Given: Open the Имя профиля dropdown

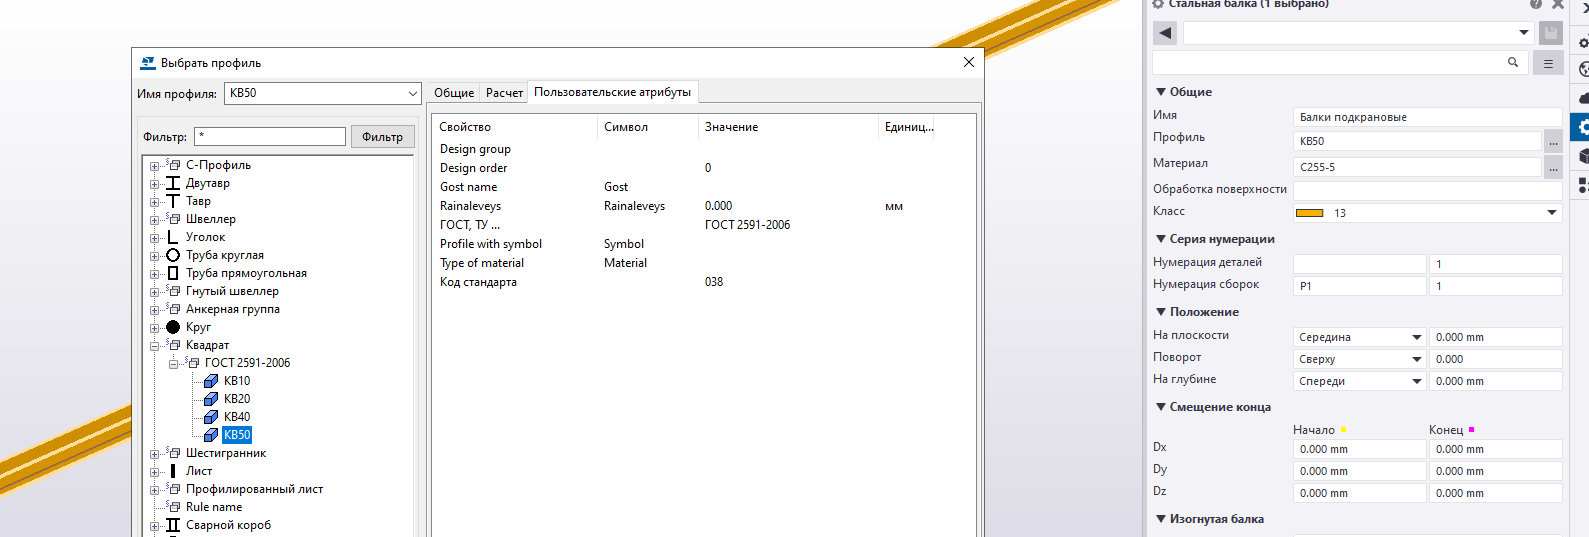Looking at the screenshot, I should coord(412,93).
